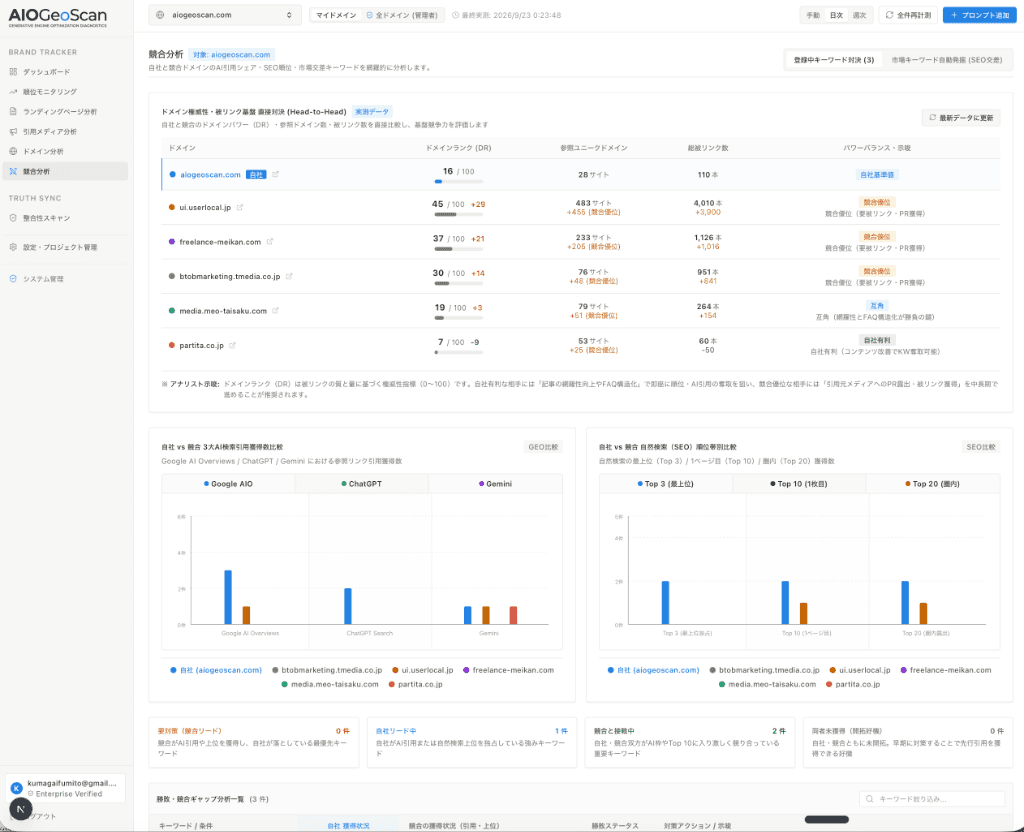Click 全件再計測 button
The image size is (1024, 832).
(x=908, y=15)
